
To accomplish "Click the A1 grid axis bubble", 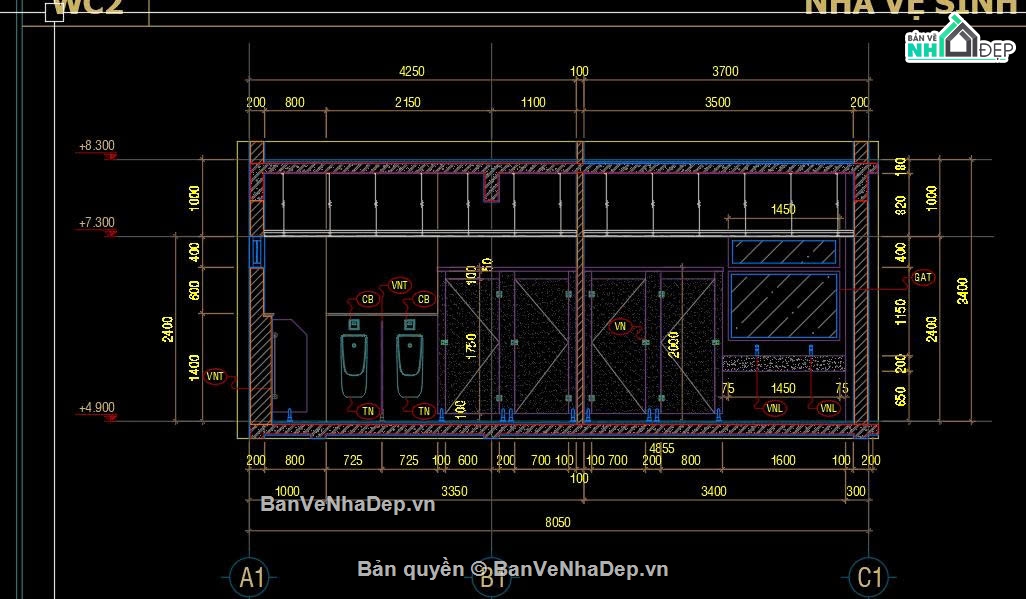I will (x=251, y=577).
